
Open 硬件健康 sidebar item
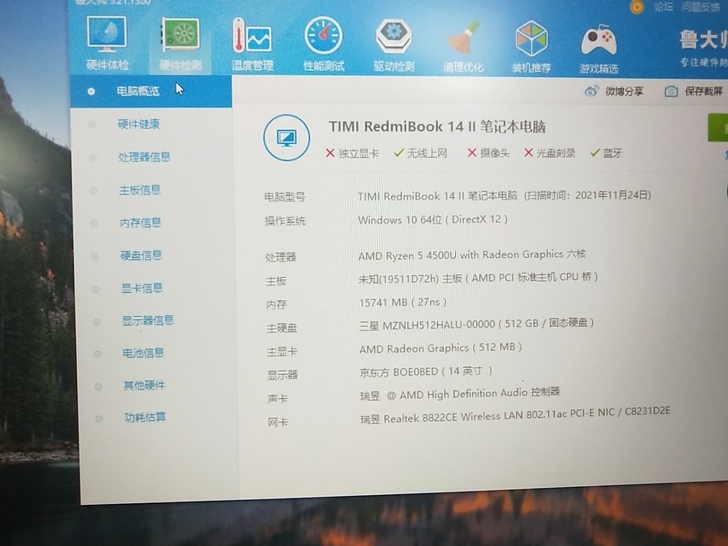pos(138,124)
